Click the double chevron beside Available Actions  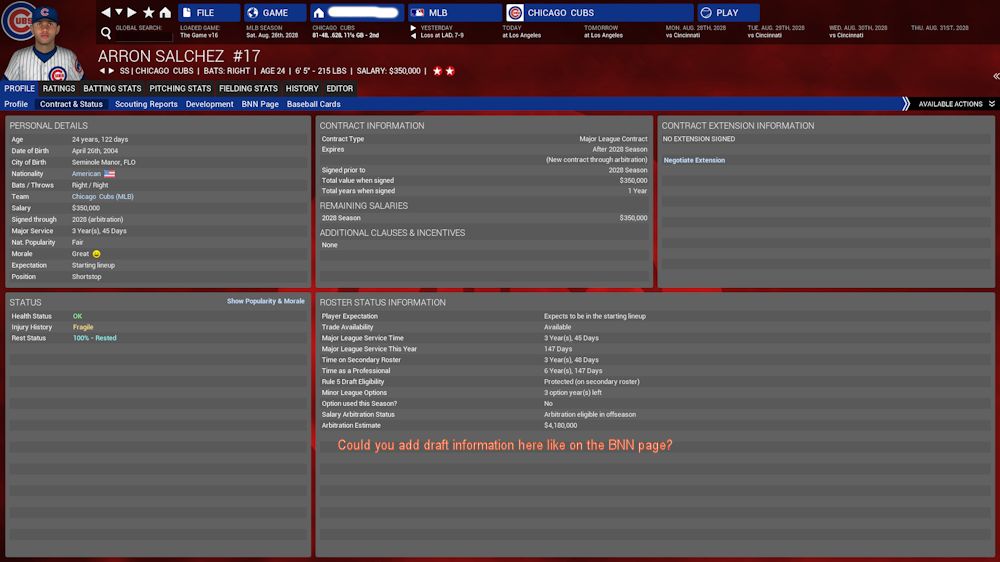click(906, 104)
